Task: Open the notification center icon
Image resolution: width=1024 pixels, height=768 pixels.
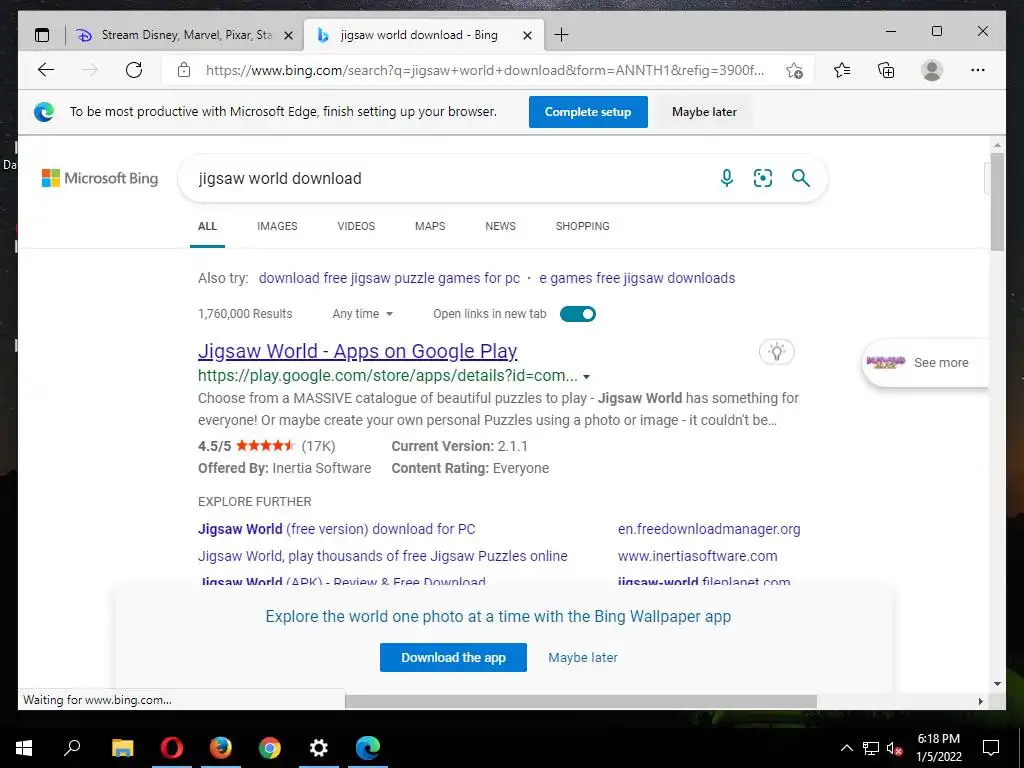Action: [x=991, y=748]
